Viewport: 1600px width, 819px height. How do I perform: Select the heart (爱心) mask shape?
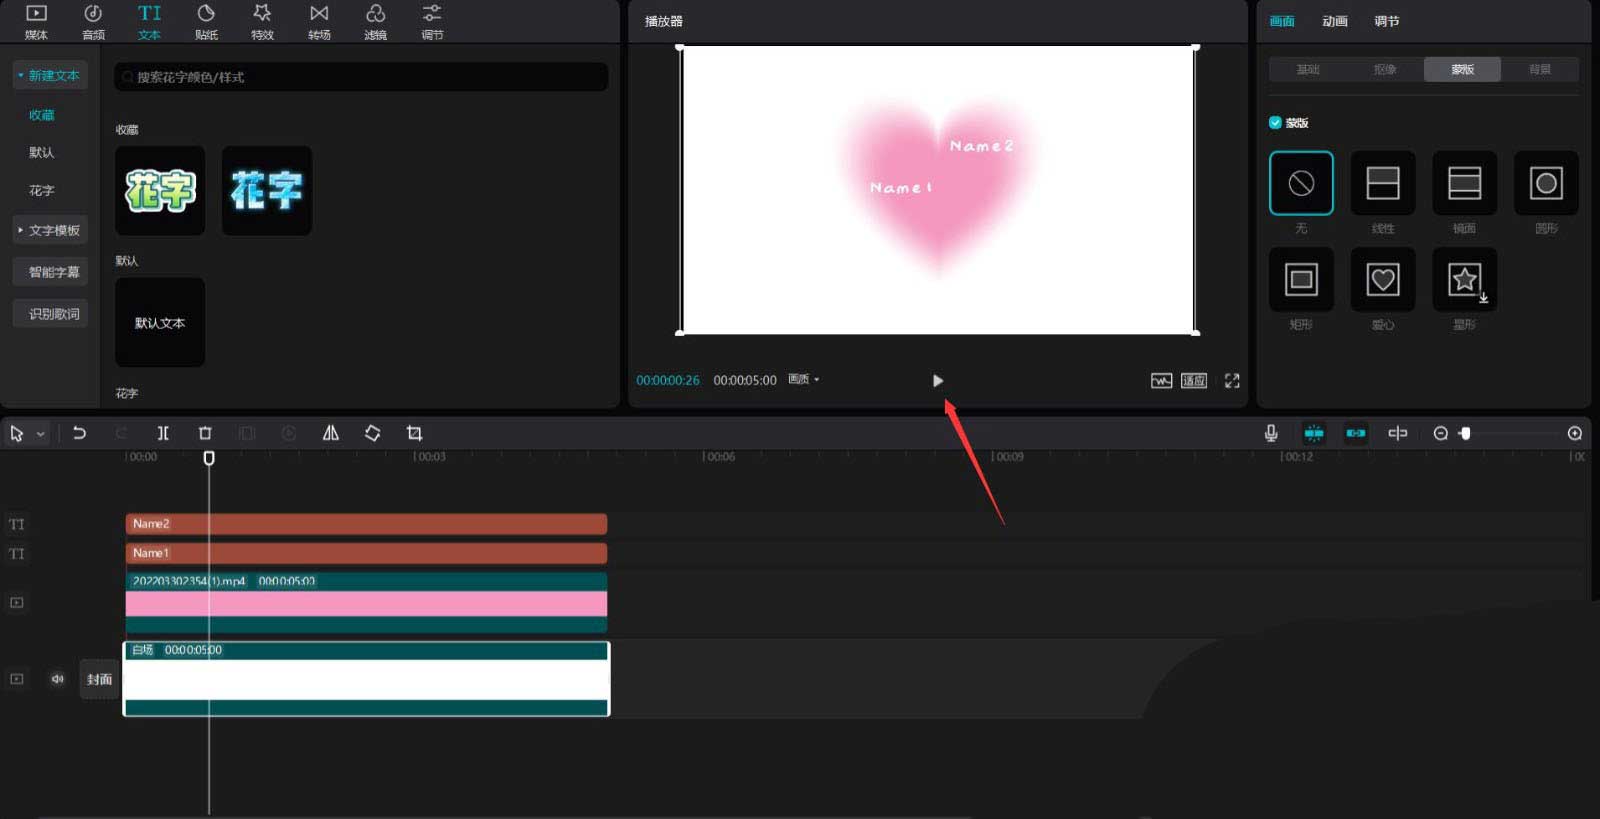[1382, 280]
